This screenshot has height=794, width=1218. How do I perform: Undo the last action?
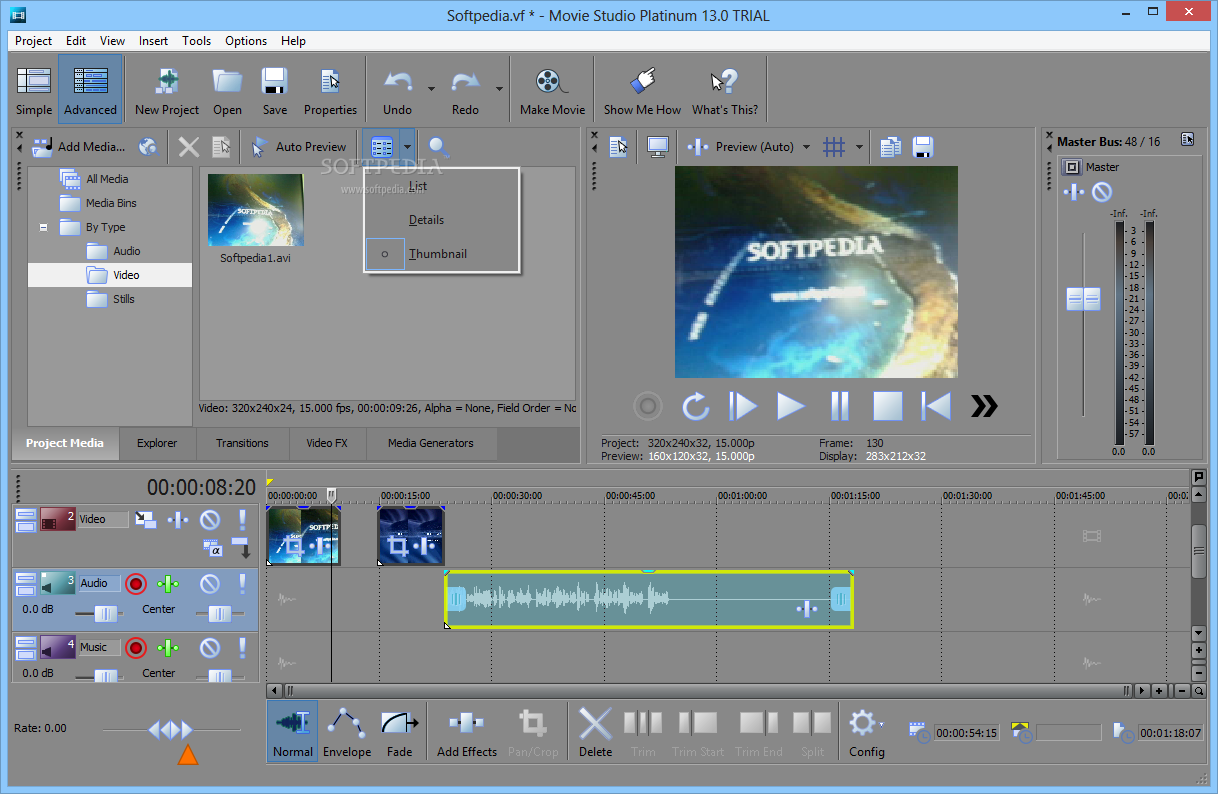coord(397,91)
